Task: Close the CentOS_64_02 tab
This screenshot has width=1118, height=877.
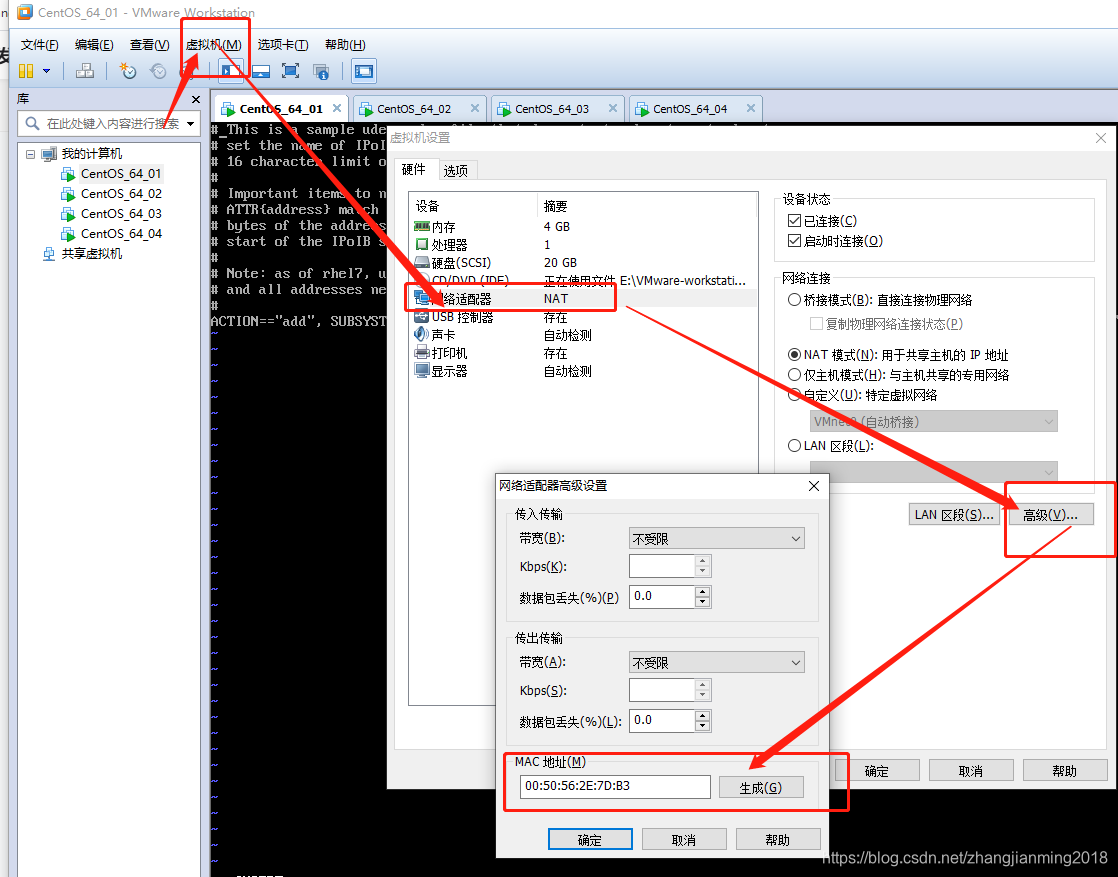Action: [475, 108]
